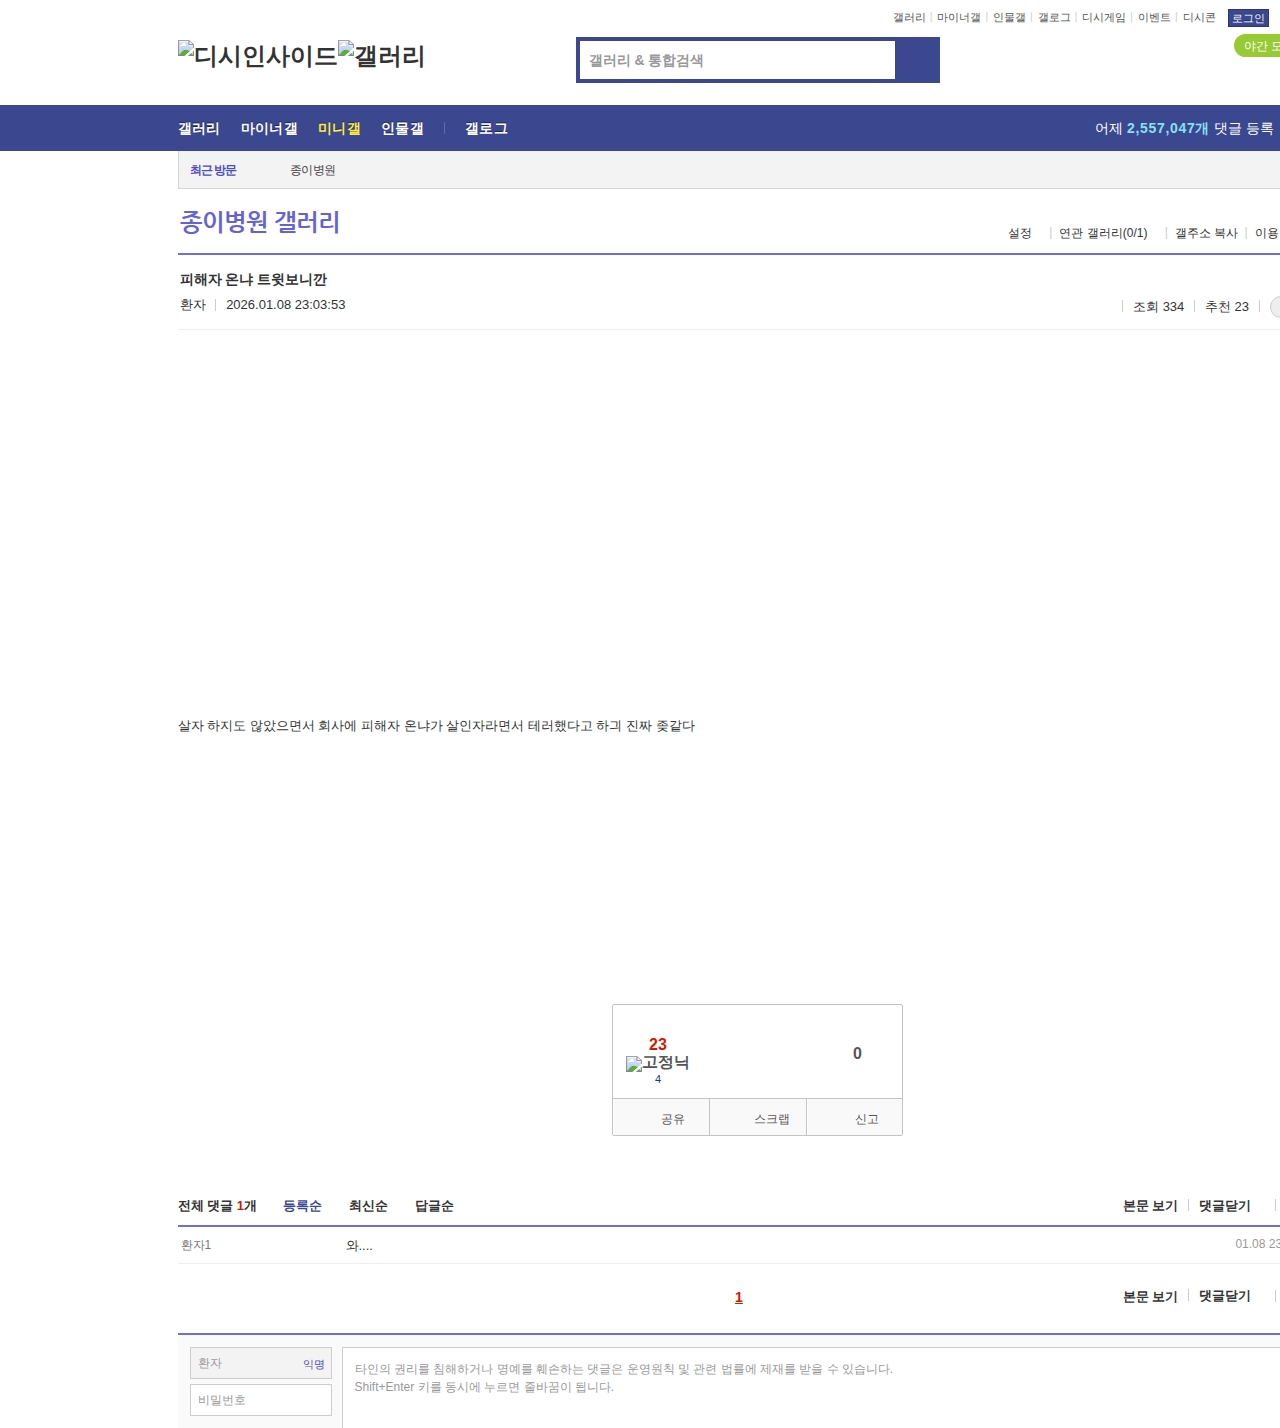Screen dimensions: 1280x1428
Task: Click the 고정닉 icon in the vote box
Action: pyautogui.click(x=657, y=1063)
